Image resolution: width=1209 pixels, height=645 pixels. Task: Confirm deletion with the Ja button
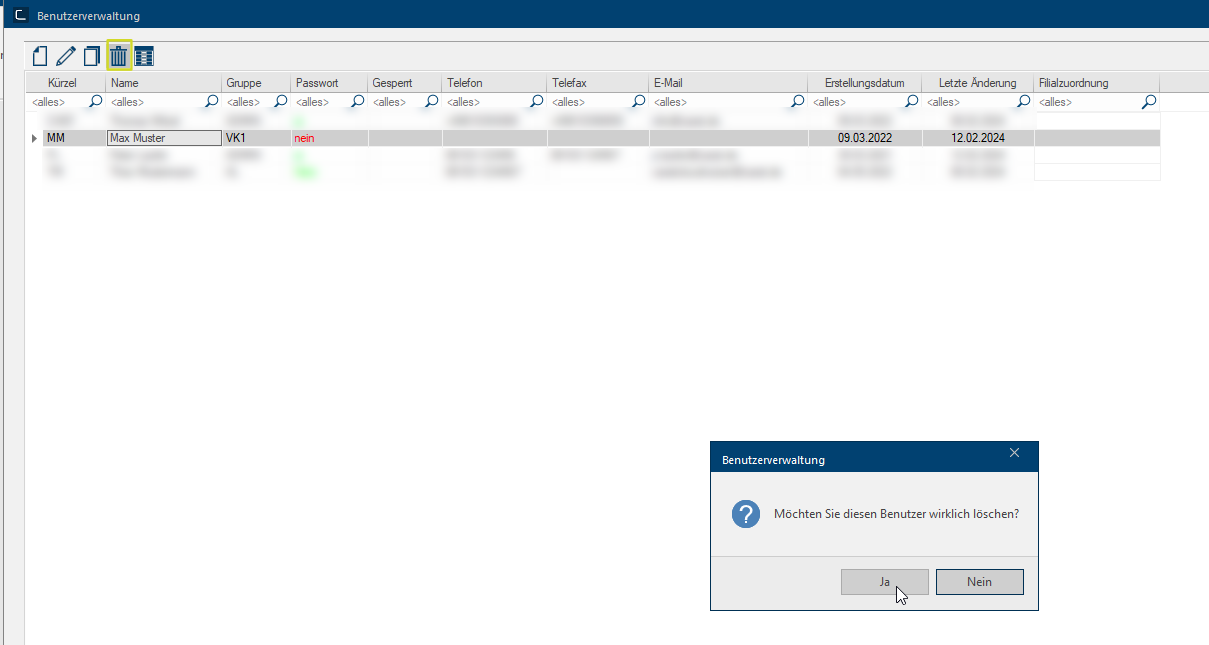pyautogui.click(x=885, y=582)
